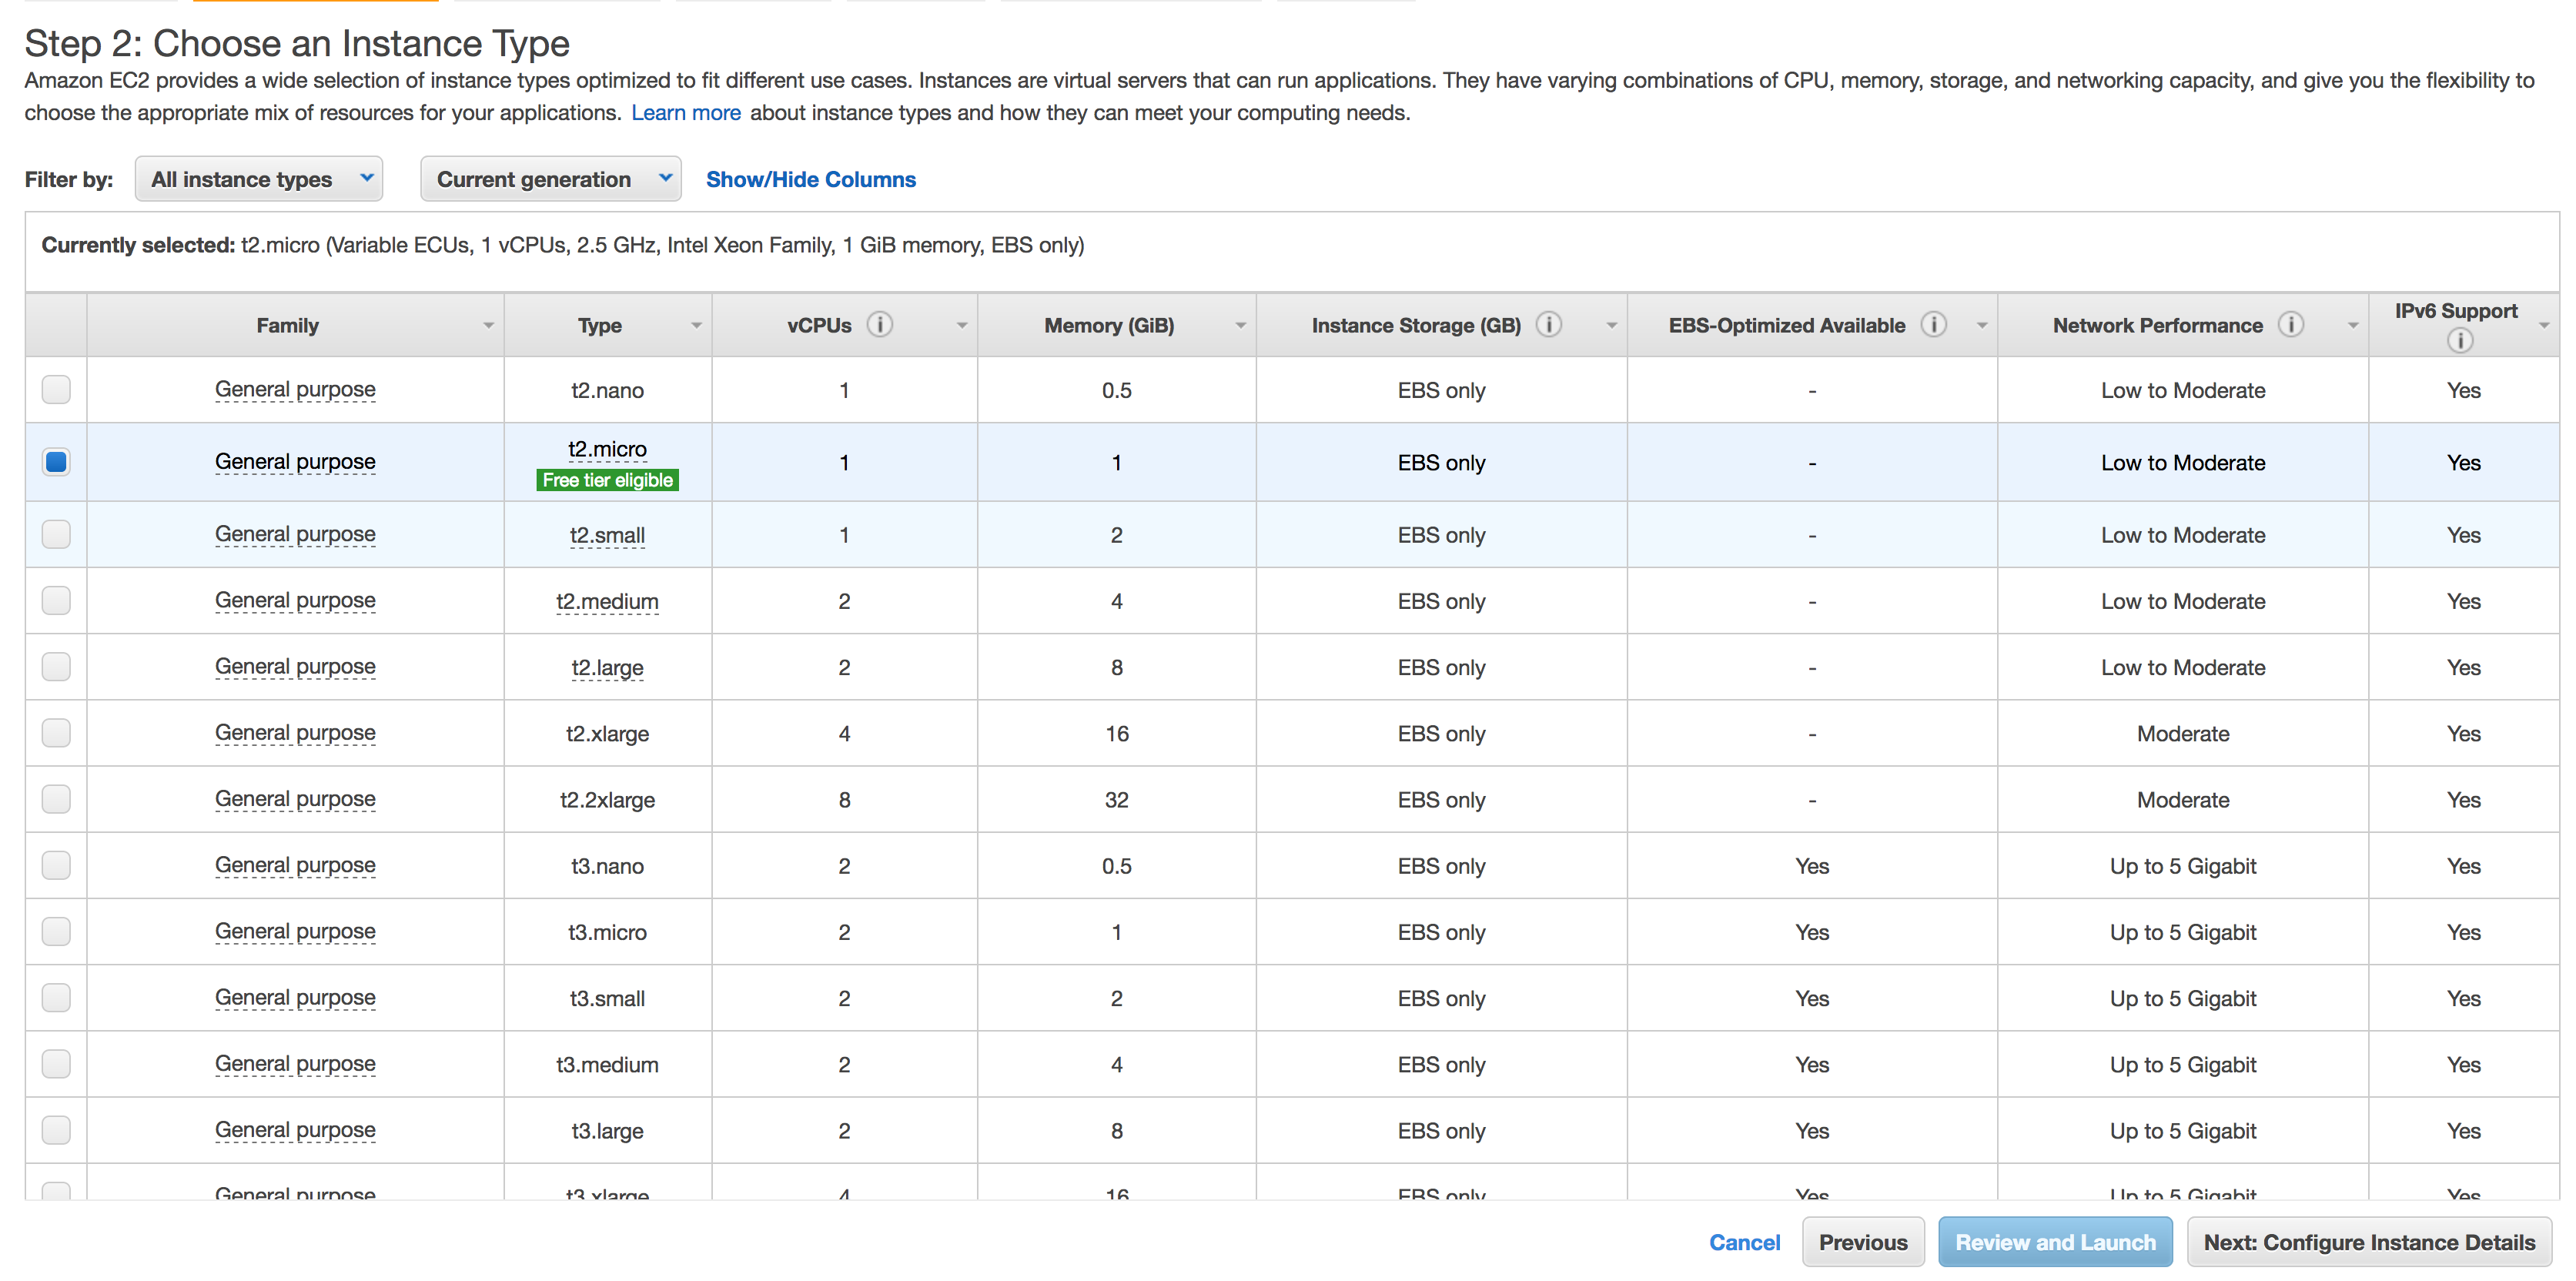Open the Instance Storage column sort arrow
This screenshot has width=2576, height=1281.
pyautogui.click(x=1611, y=326)
